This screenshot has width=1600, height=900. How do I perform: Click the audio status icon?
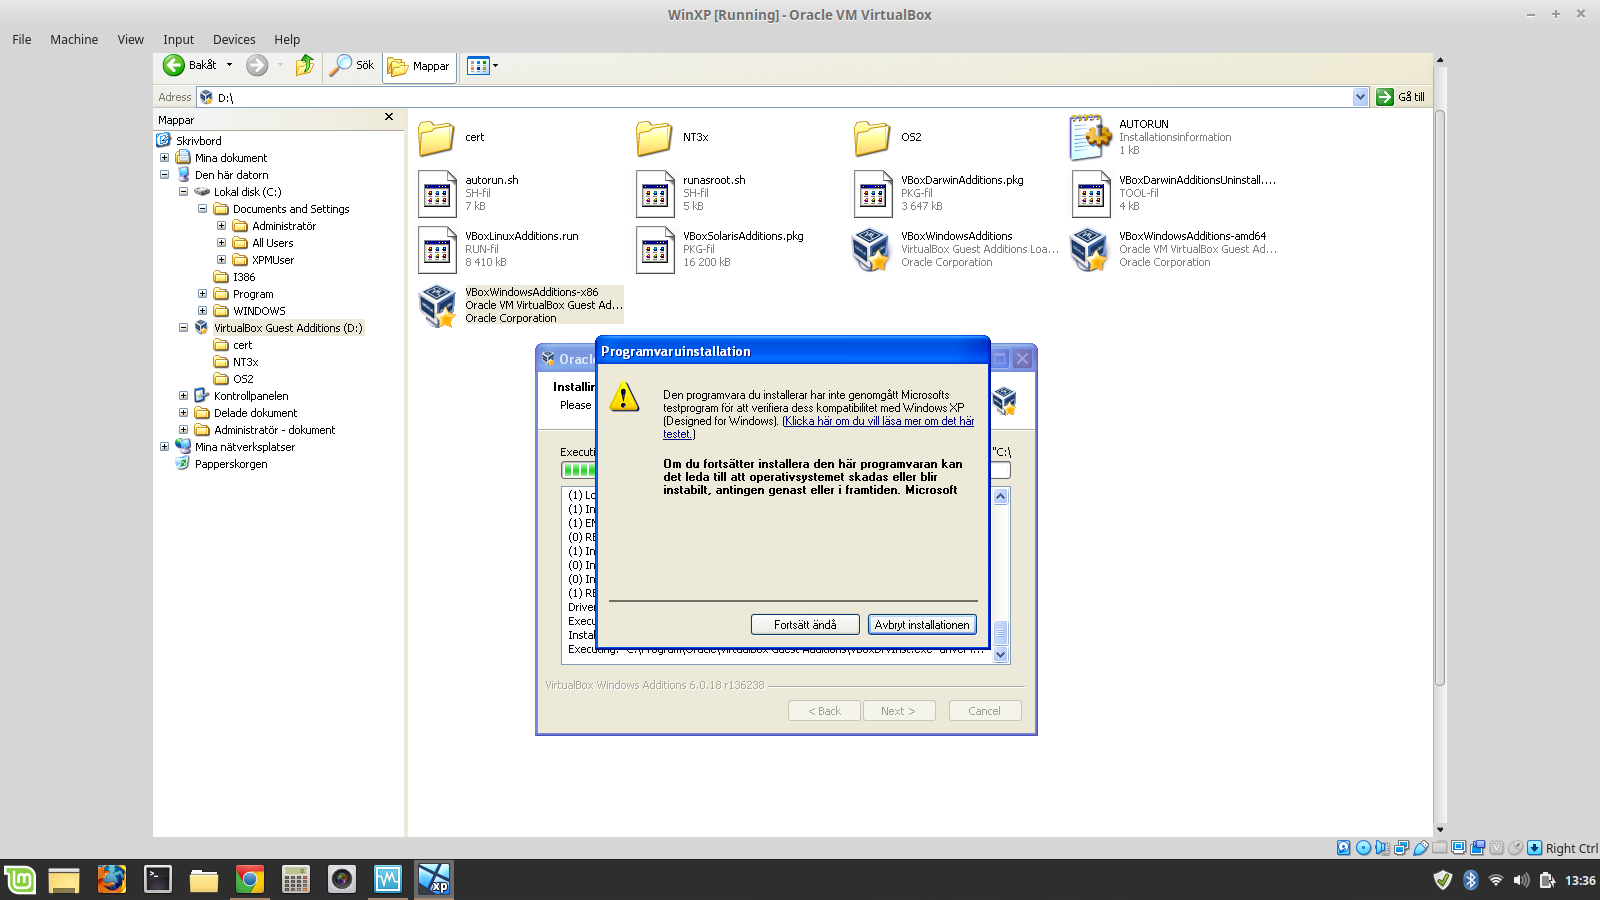pos(1382,848)
